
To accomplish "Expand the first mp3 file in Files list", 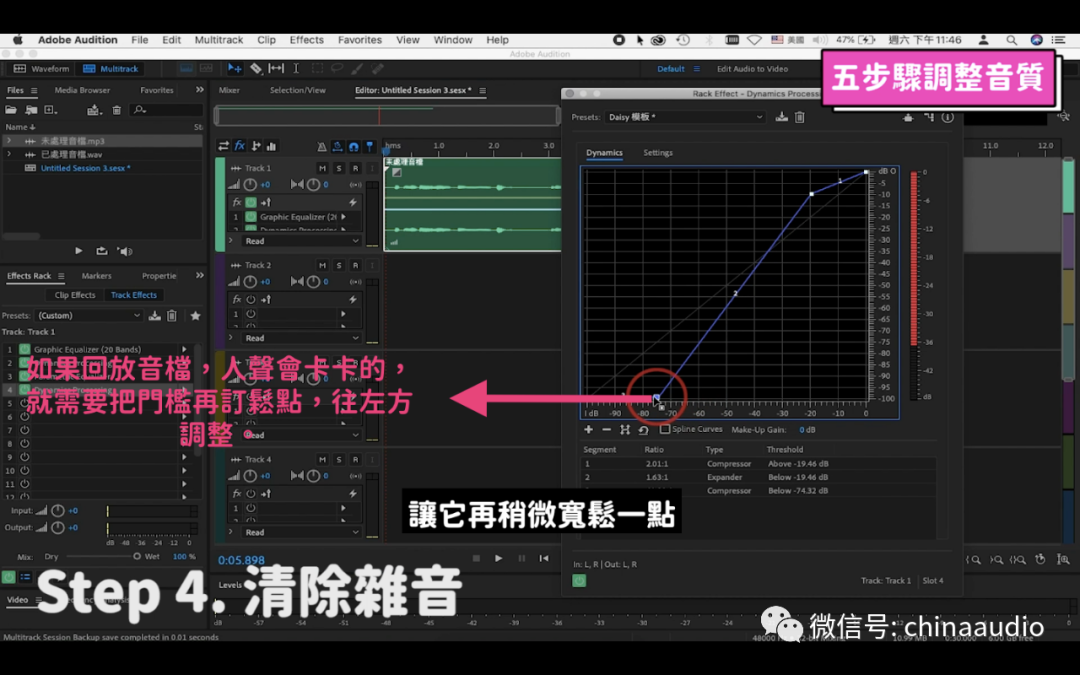I will 9,141.
